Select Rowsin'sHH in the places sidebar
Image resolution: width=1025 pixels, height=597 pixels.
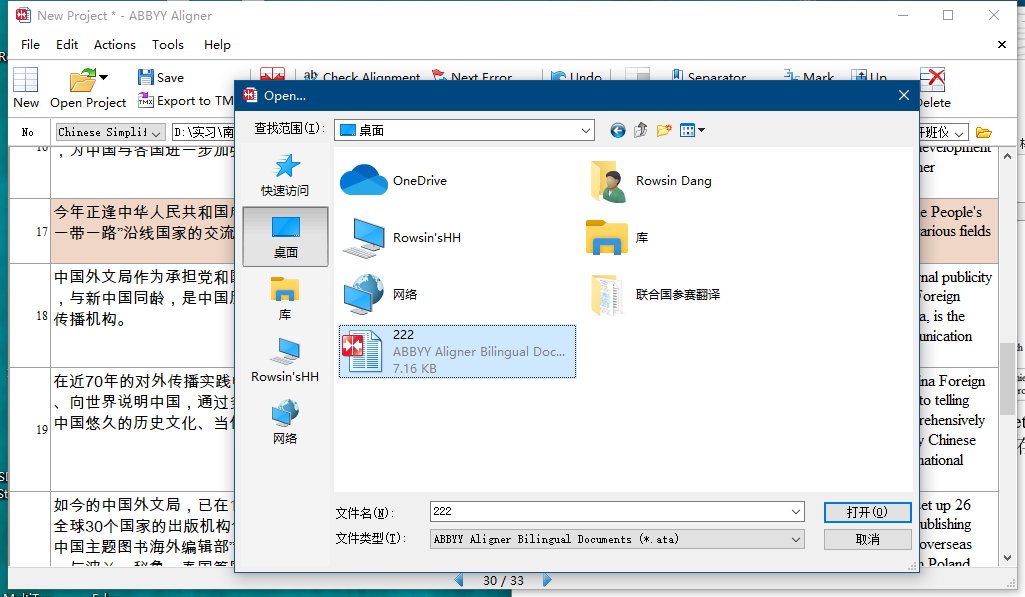click(x=285, y=360)
